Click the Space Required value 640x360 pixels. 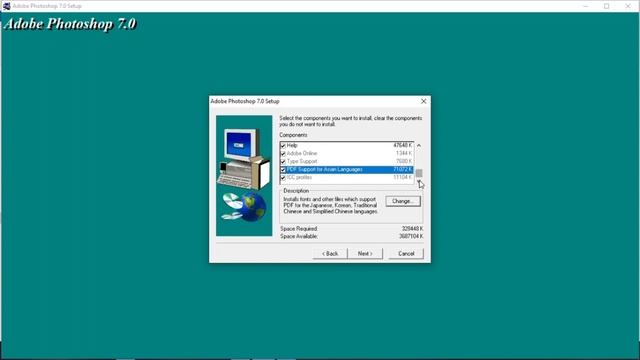click(x=412, y=229)
